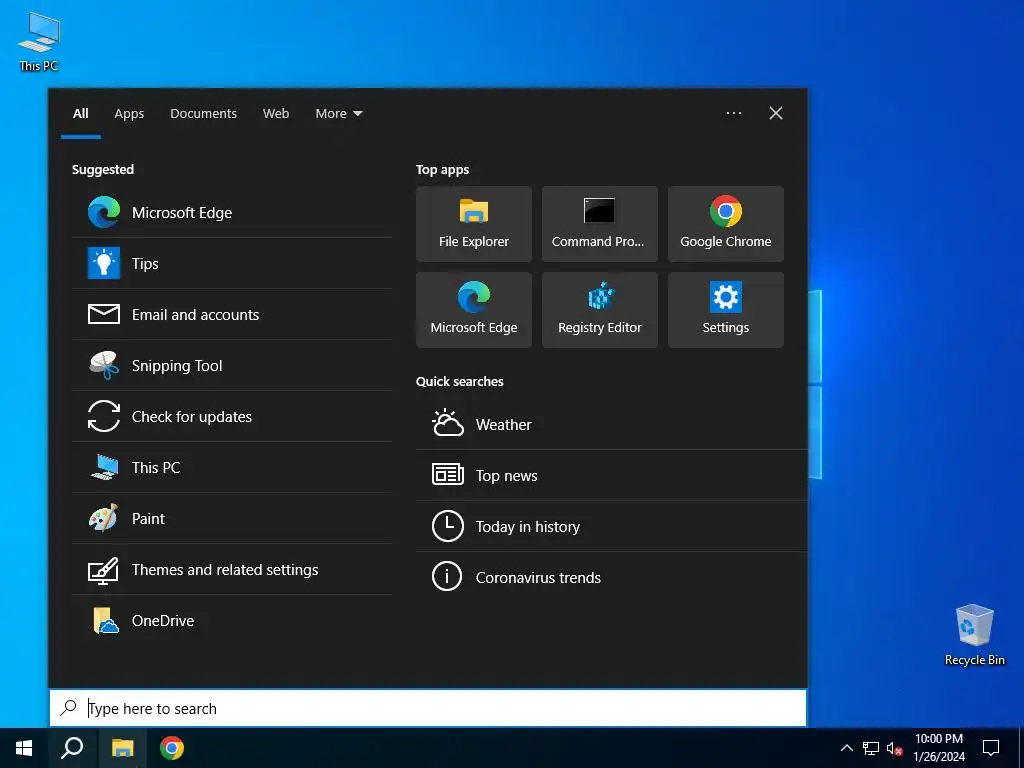1024x768 pixels.
Task: Click the 'Snipping Tool' text label
Action: (x=177, y=366)
